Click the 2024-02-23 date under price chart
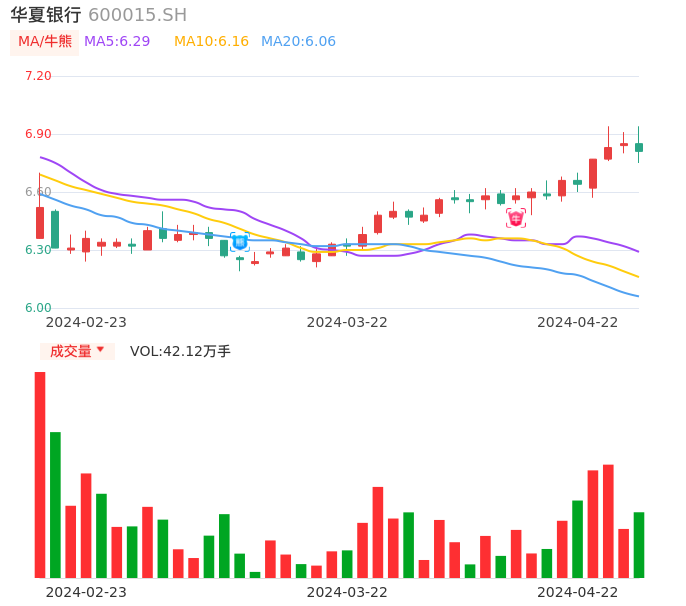The width and height of the screenshot is (686, 606). (x=86, y=322)
